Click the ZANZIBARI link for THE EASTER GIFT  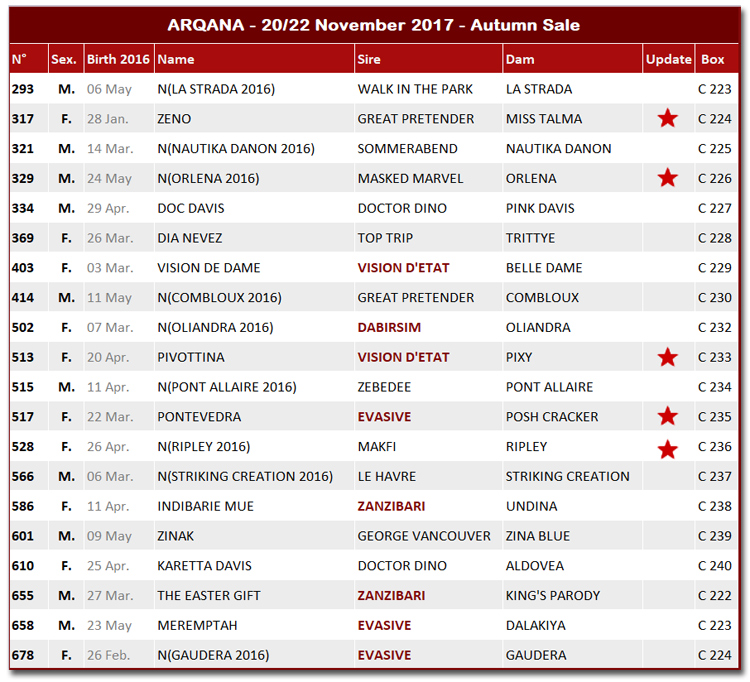(391, 595)
